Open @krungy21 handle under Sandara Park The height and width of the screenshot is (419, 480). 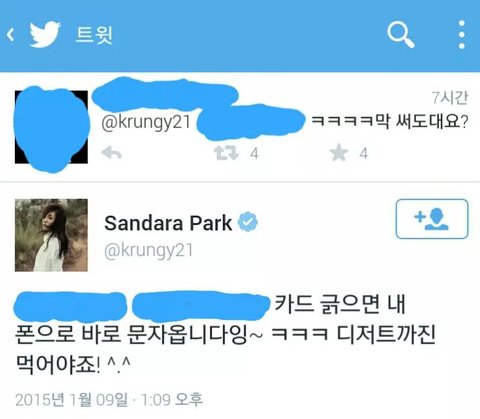pos(149,251)
